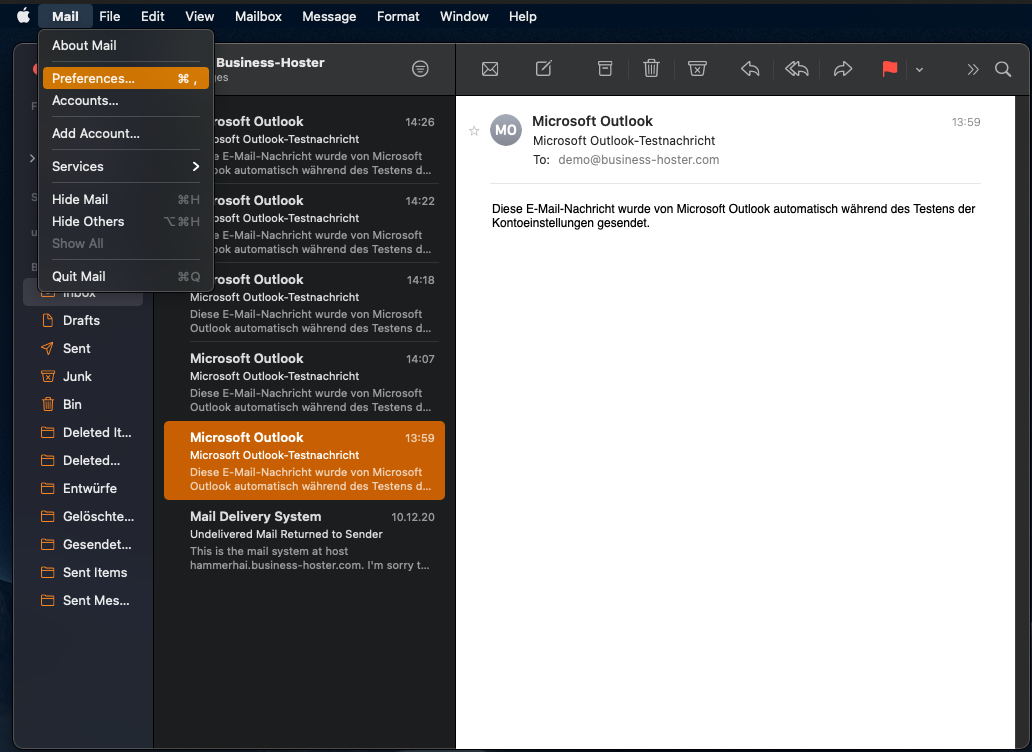Click demo@business-hoster.com recipient address
1032x752 pixels.
pyautogui.click(x=638, y=160)
